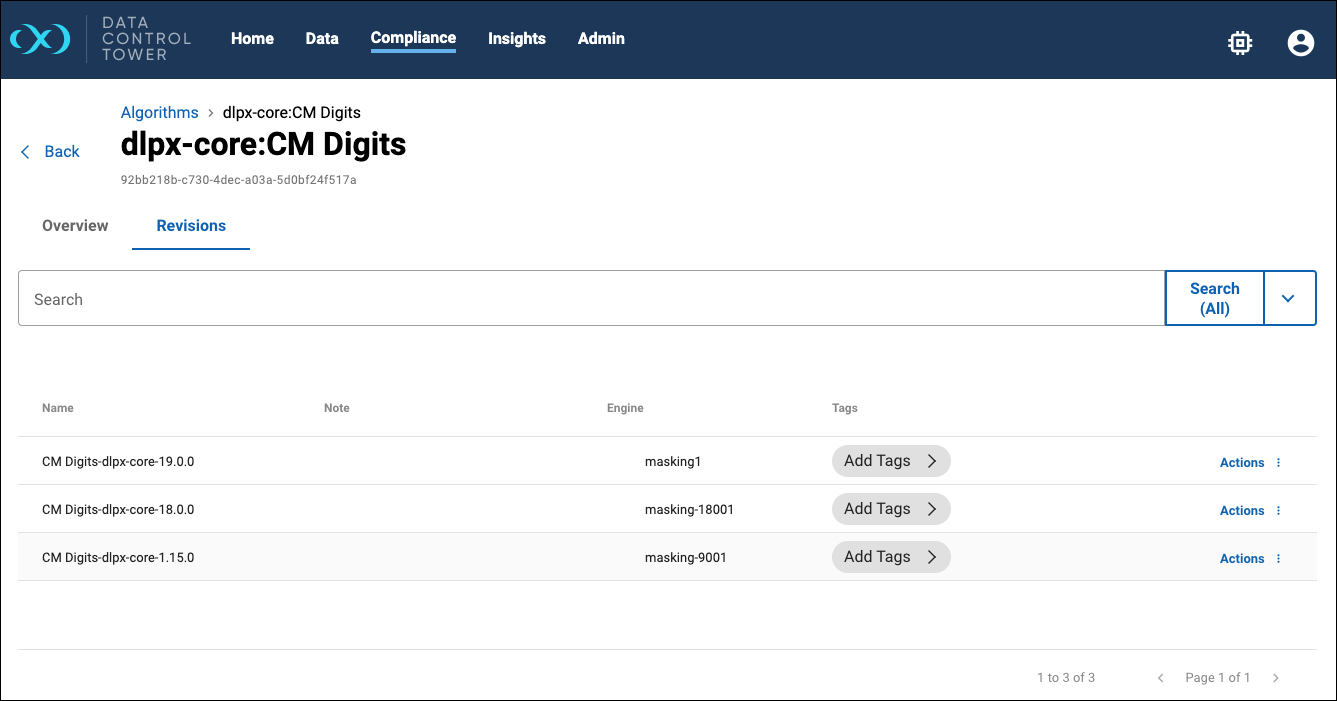The height and width of the screenshot is (701, 1337).
Task: Open the Admin menu in navigation bar
Action: 601,39
